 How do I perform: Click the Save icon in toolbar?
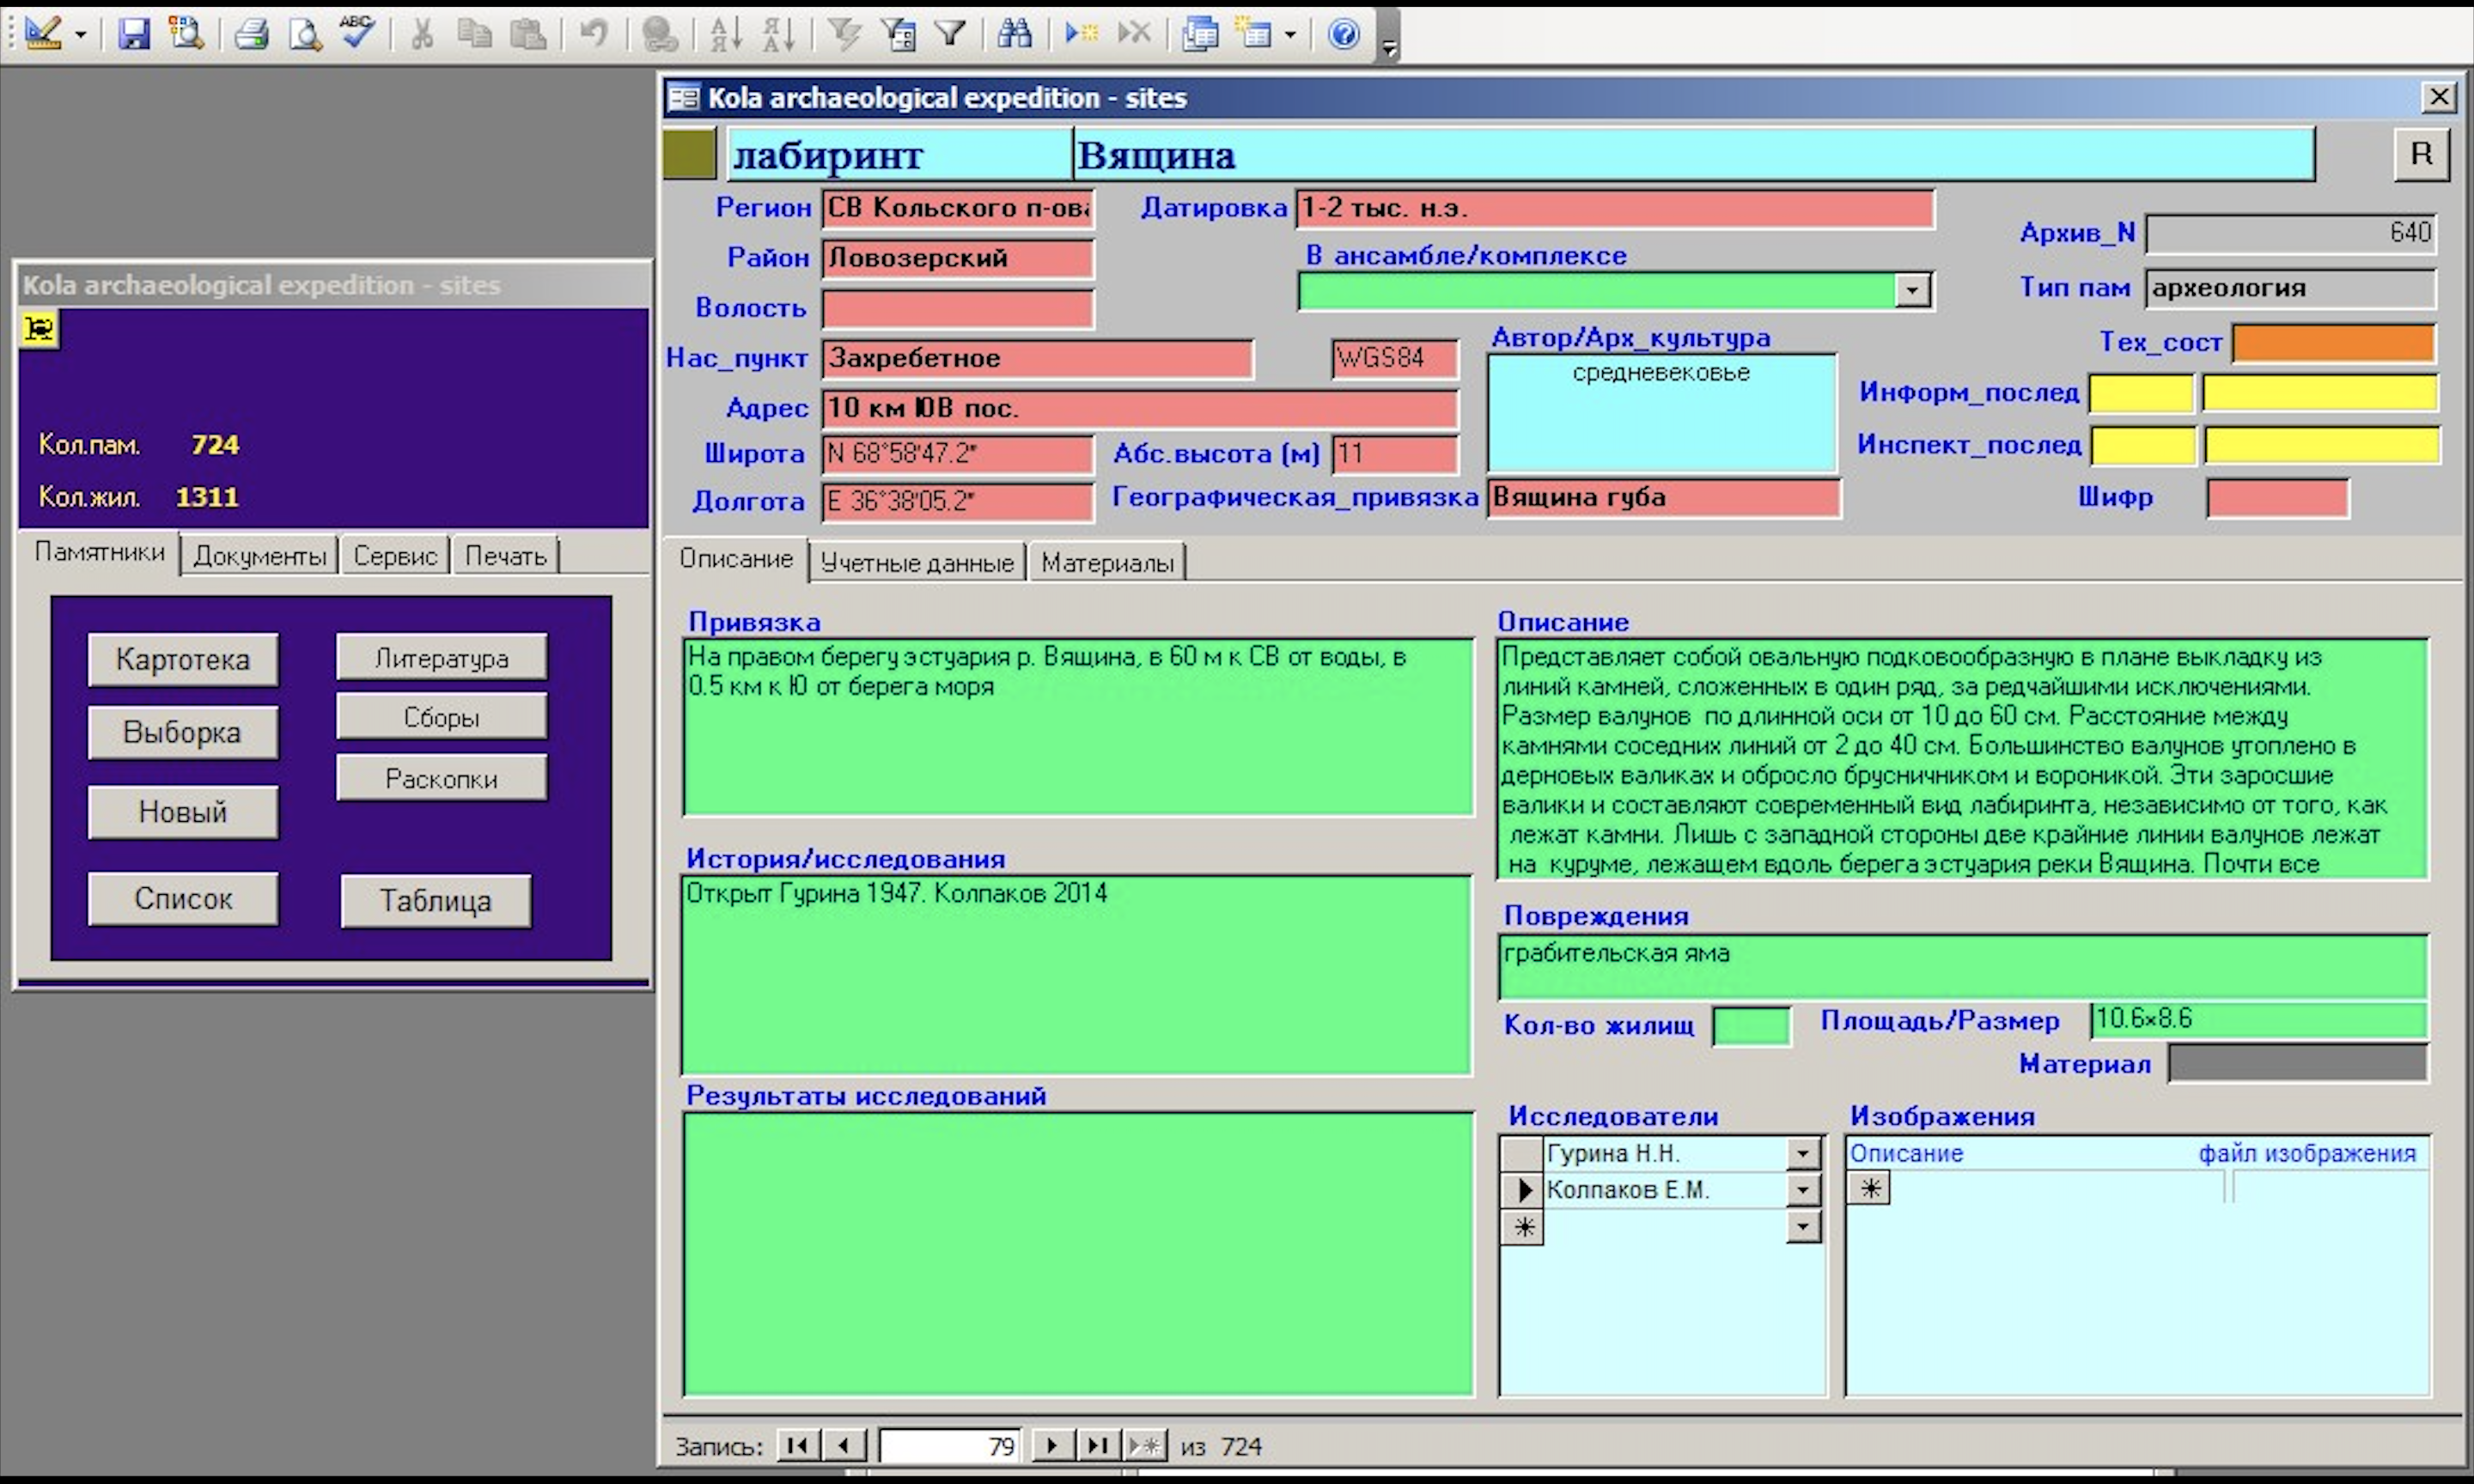coord(133,33)
